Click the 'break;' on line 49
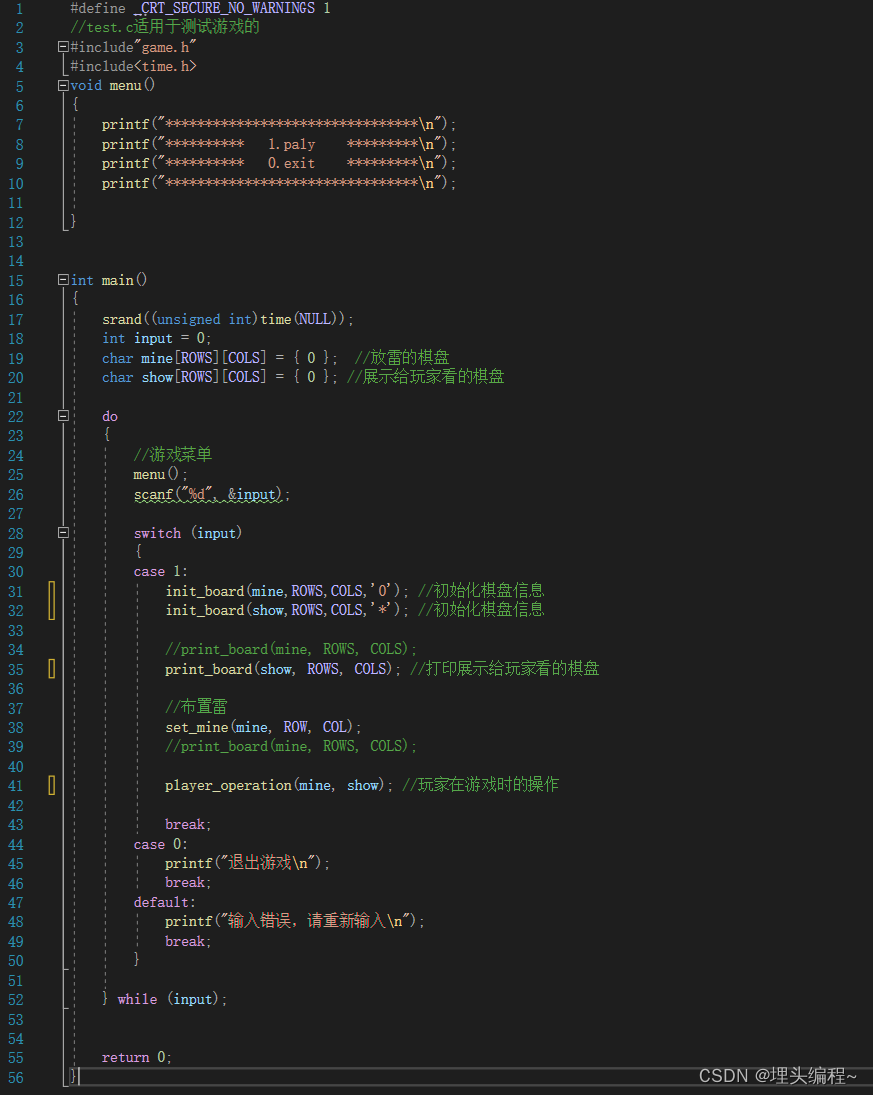Image resolution: width=873 pixels, height=1095 pixels. [x=188, y=941]
